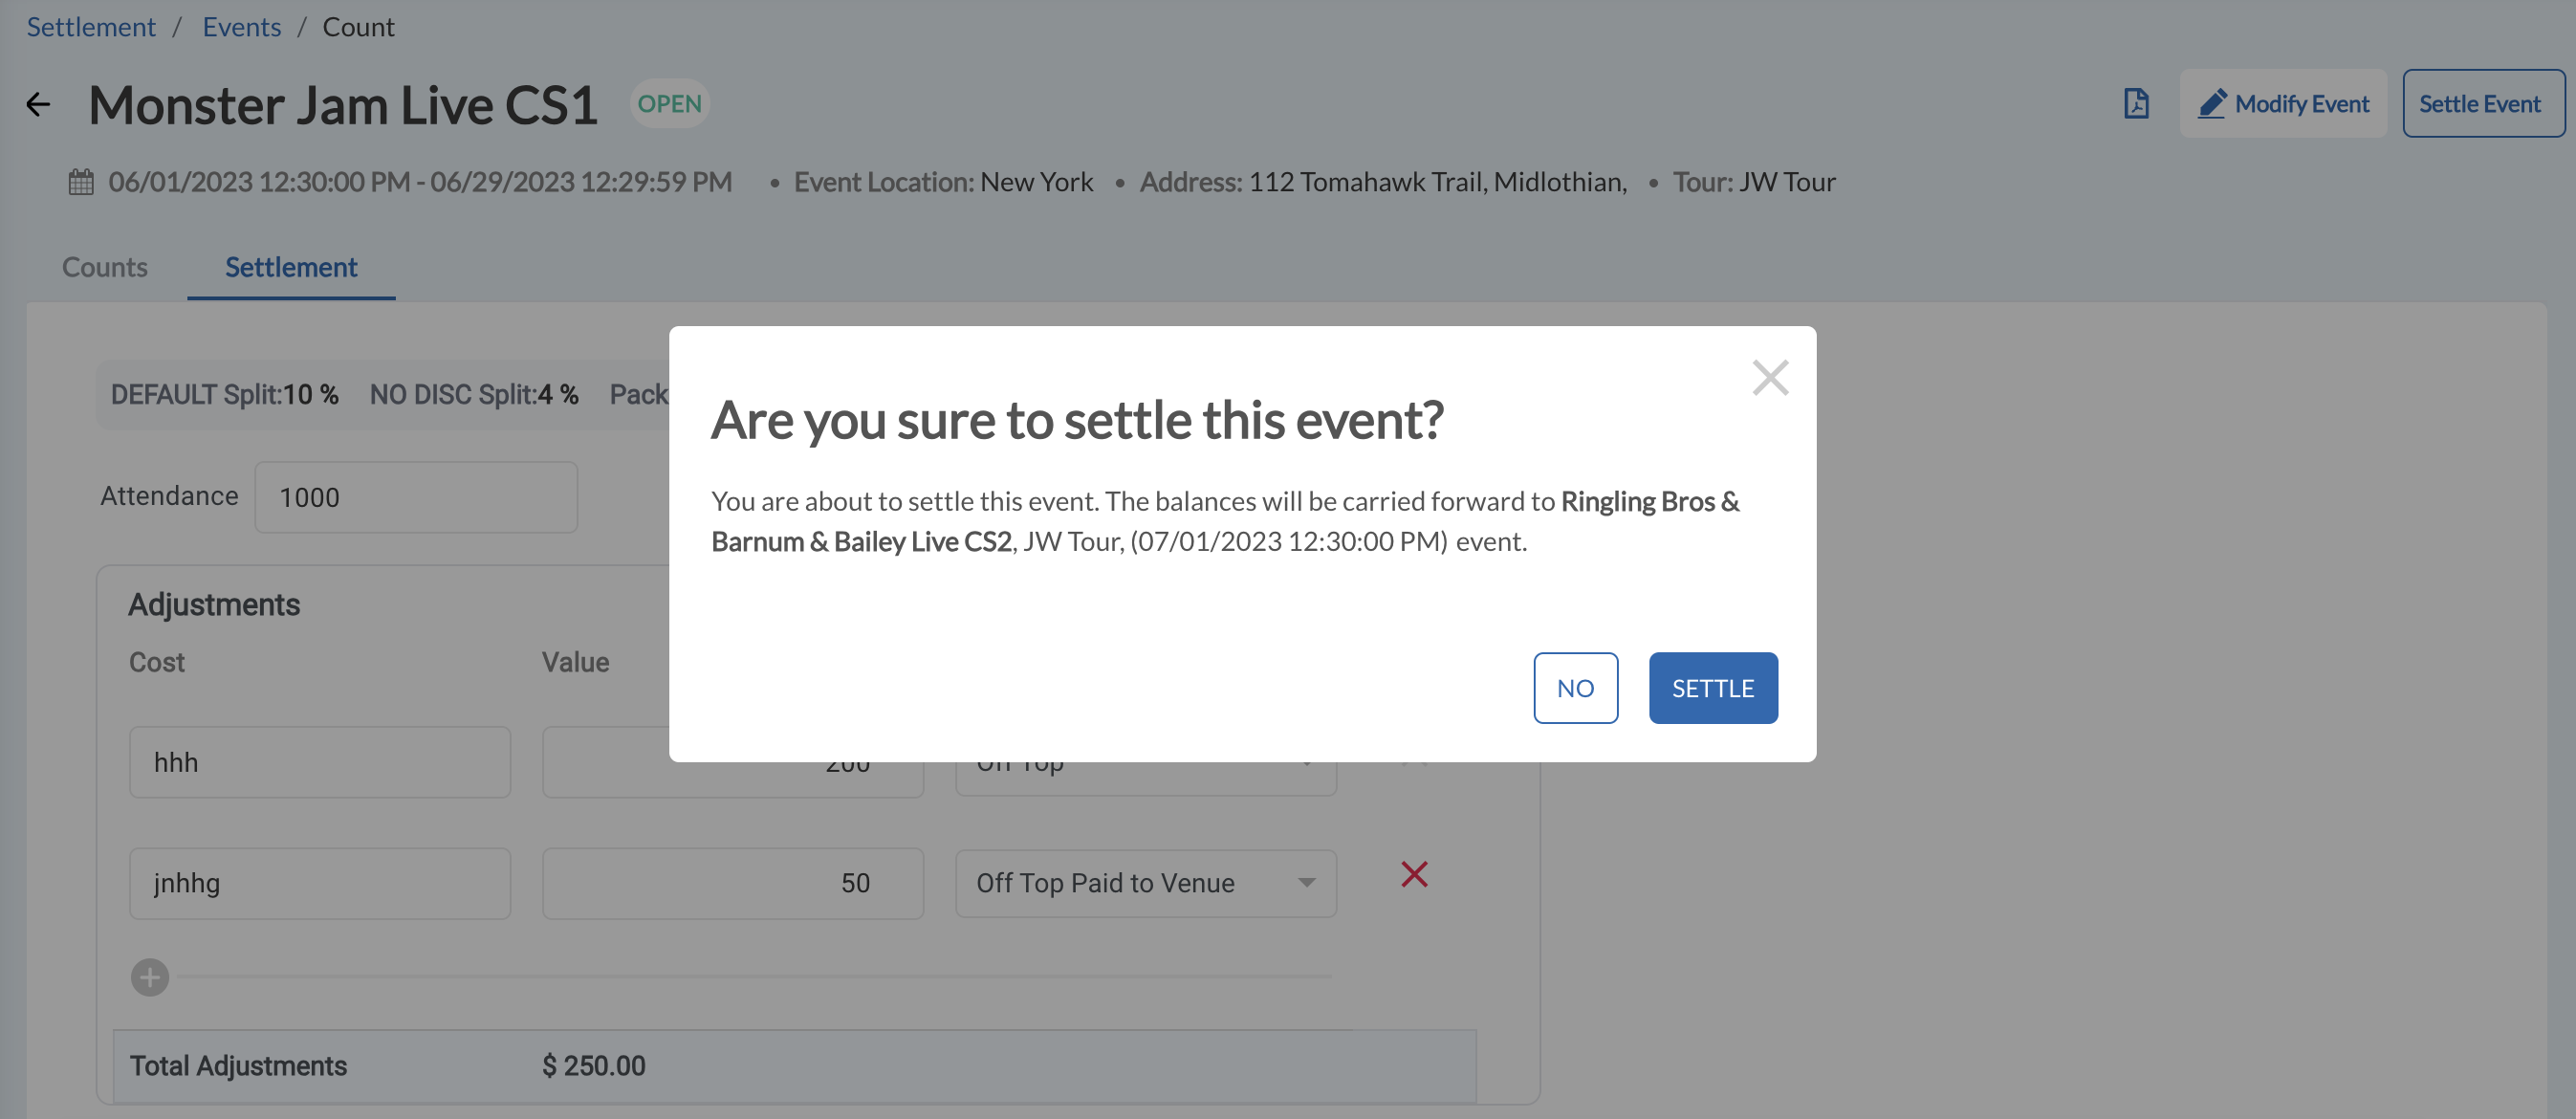Image resolution: width=2576 pixels, height=1119 pixels.
Task: Open Settlement breadcrumb link
Action: point(91,27)
